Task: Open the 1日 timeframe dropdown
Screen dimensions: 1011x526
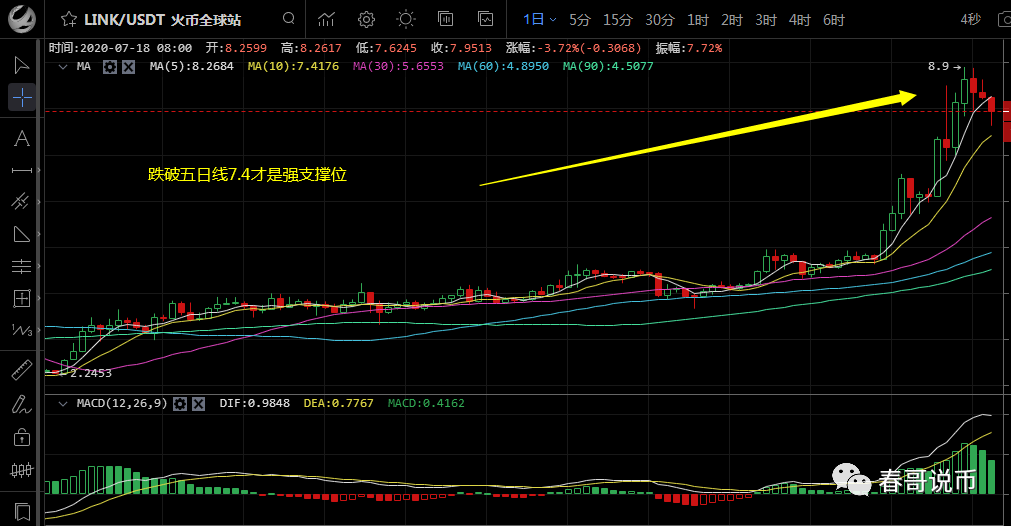Action: coord(540,19)
